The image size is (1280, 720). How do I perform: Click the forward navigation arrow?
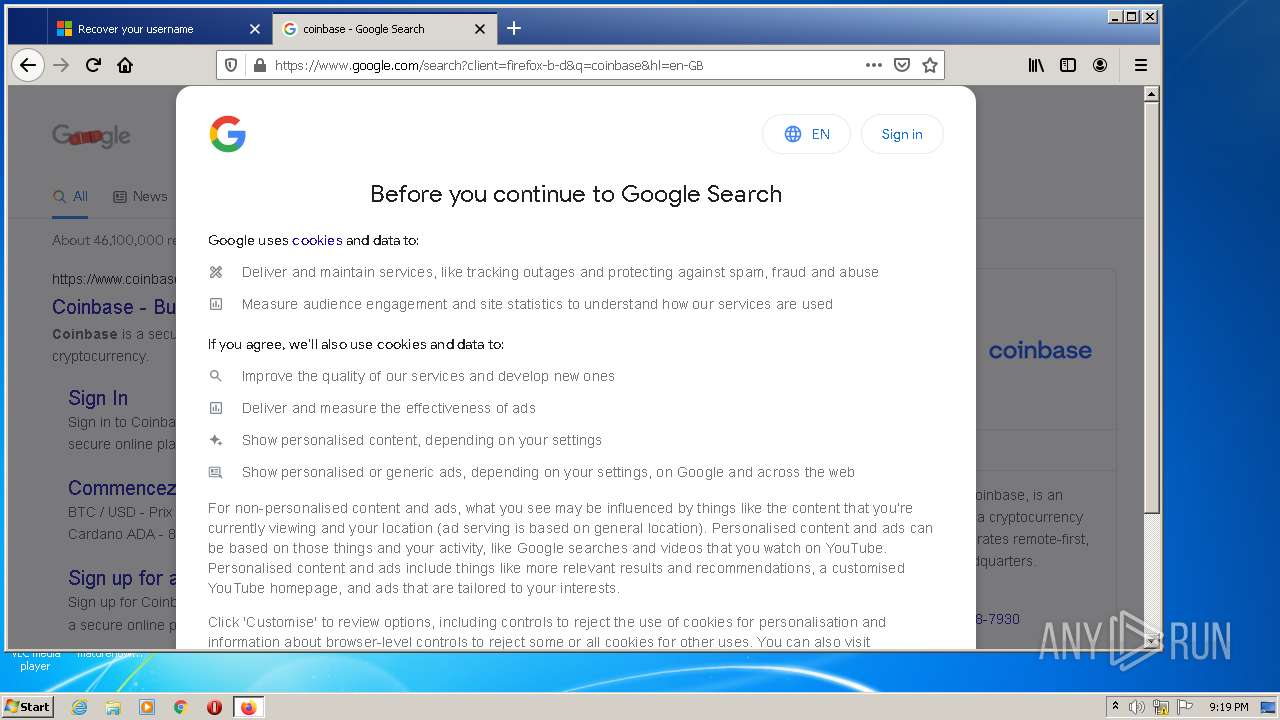[61, 65]
